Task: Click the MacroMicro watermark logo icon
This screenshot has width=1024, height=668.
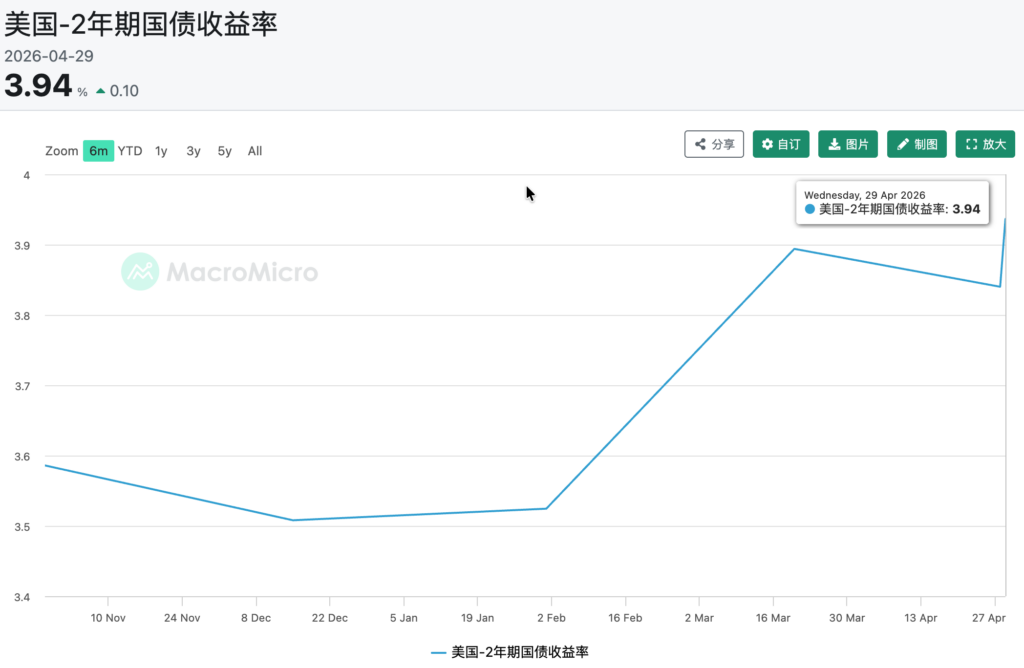Action: [140, 272]
